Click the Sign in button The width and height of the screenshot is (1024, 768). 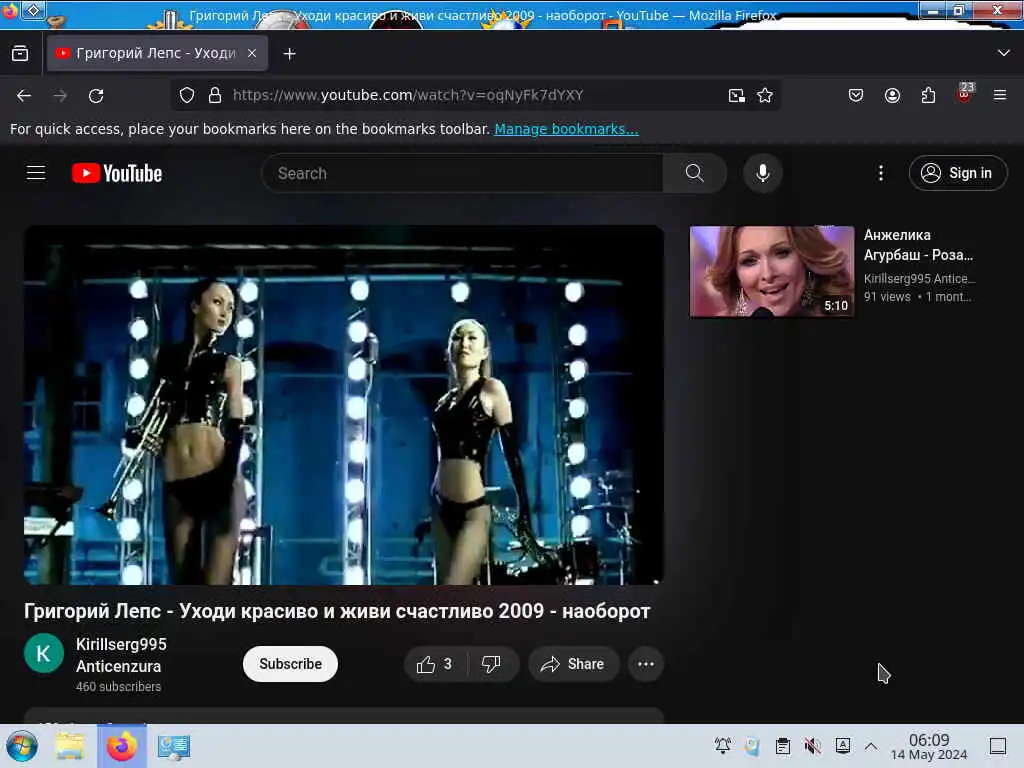point(957,173)
